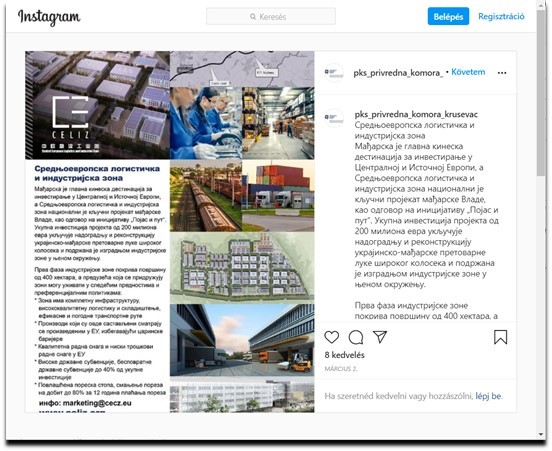
Task: Open the Regisztráció sign-up link
Action: (501, 16)
